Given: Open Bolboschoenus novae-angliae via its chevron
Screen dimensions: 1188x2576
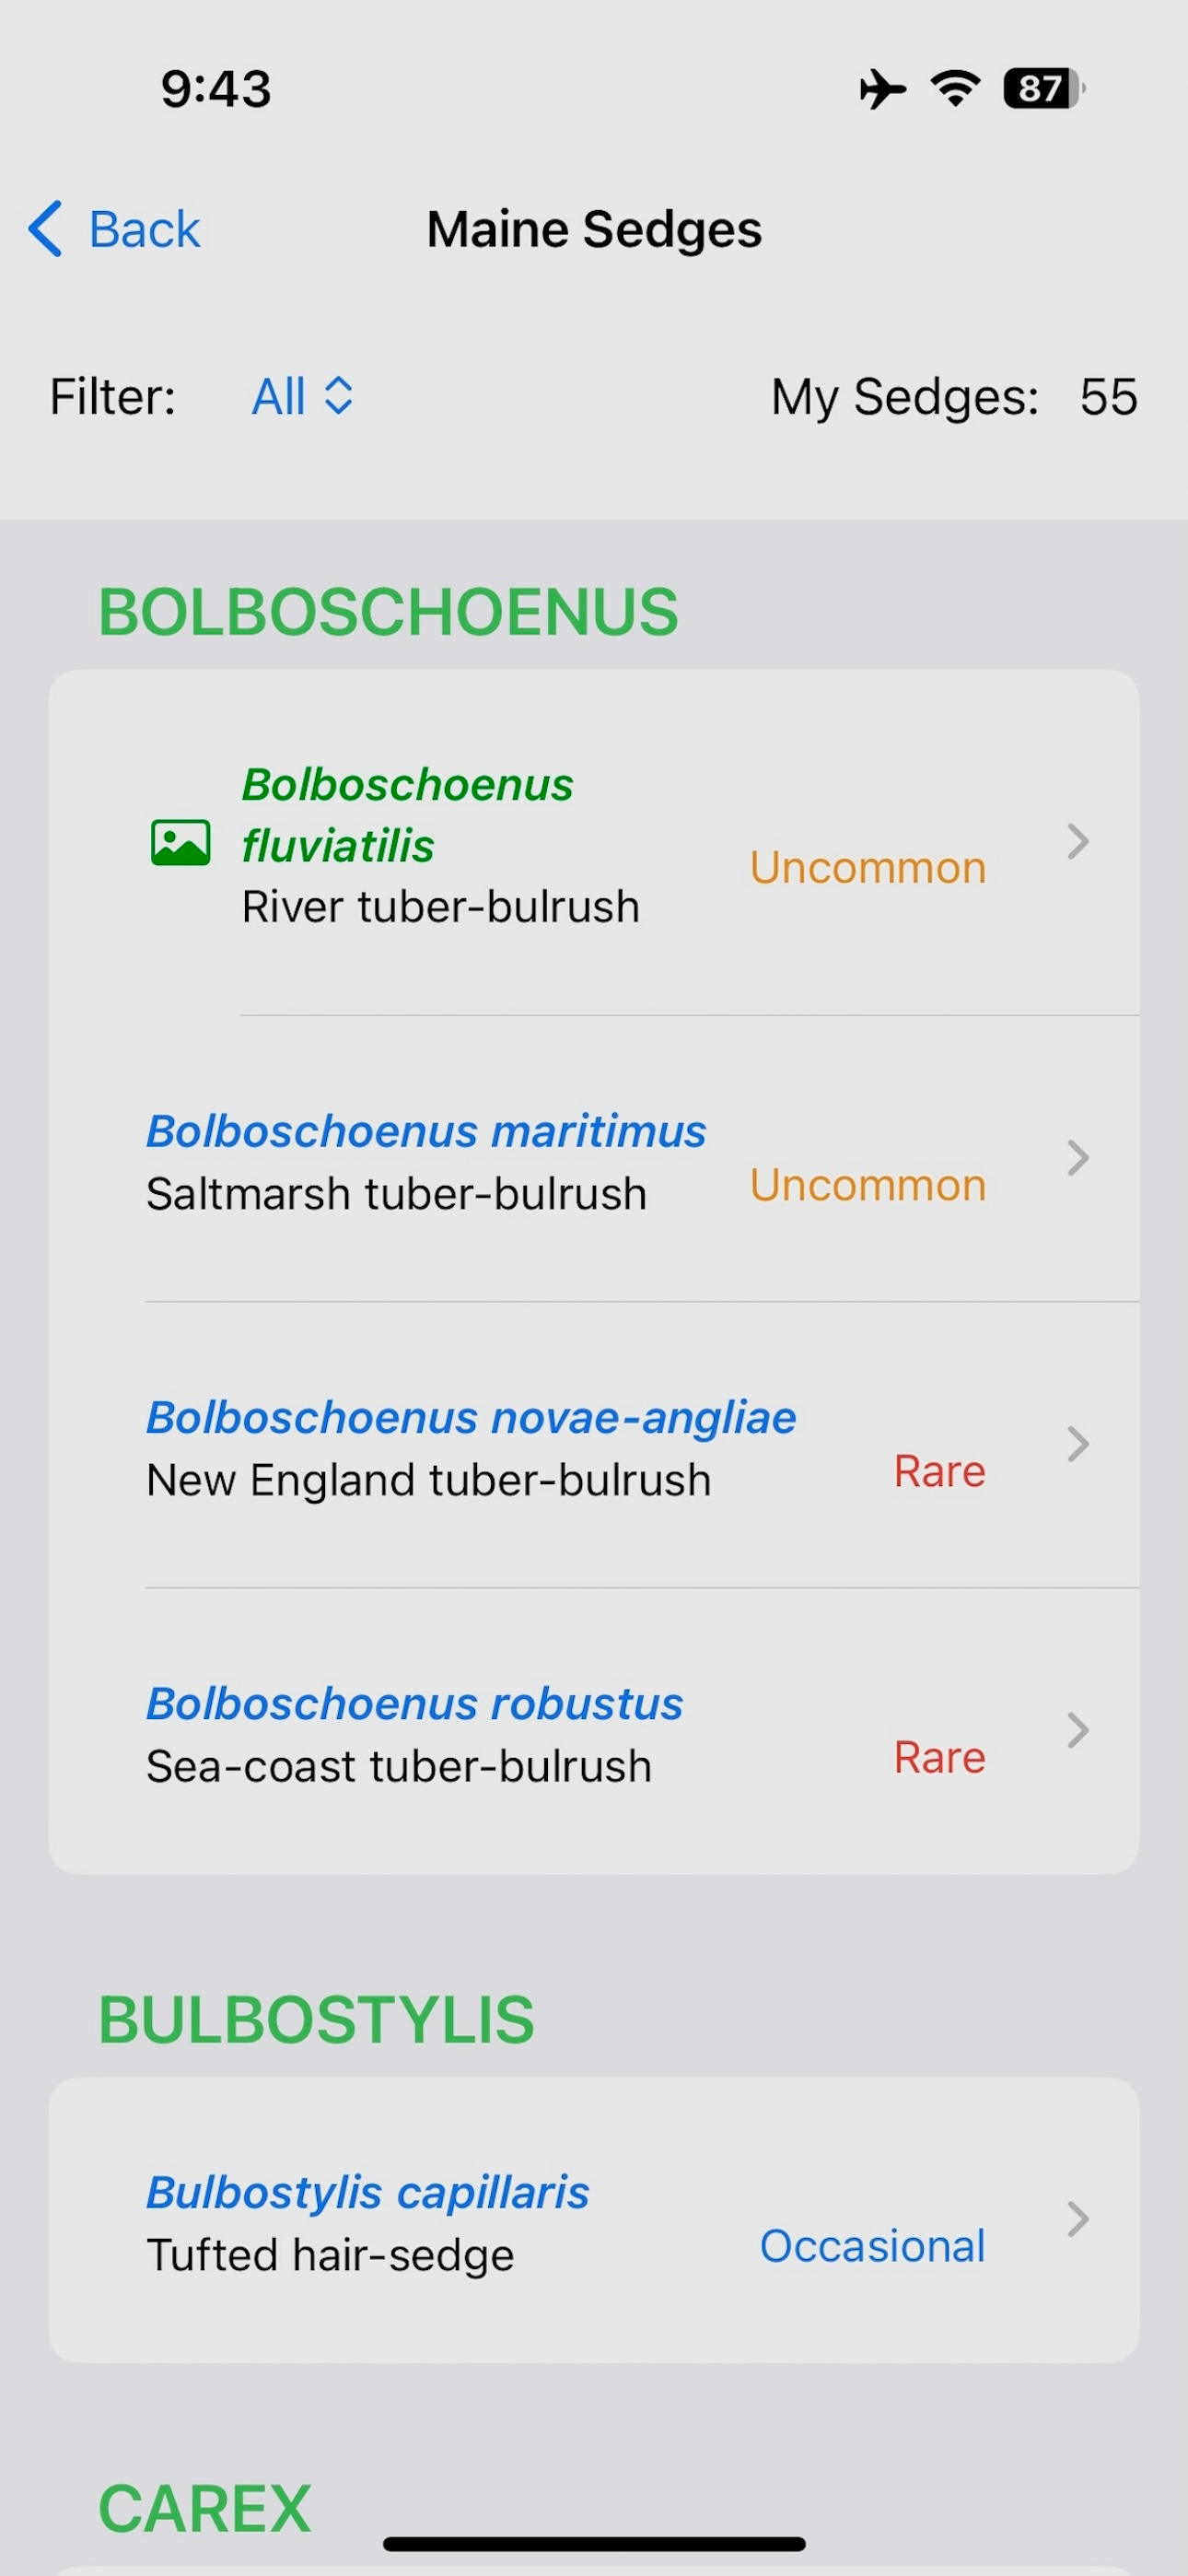Looking at the screenshot, I should pyautogui.click(x=1077, y=1444).
